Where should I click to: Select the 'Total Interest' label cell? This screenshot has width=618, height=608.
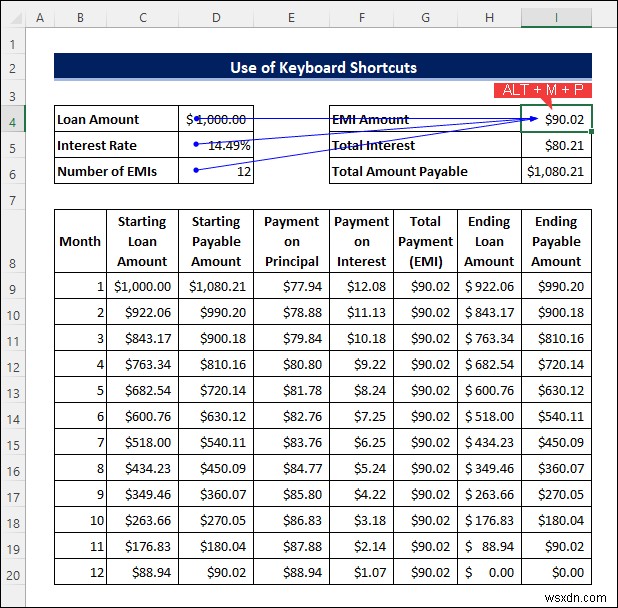(x=425, y=145)
